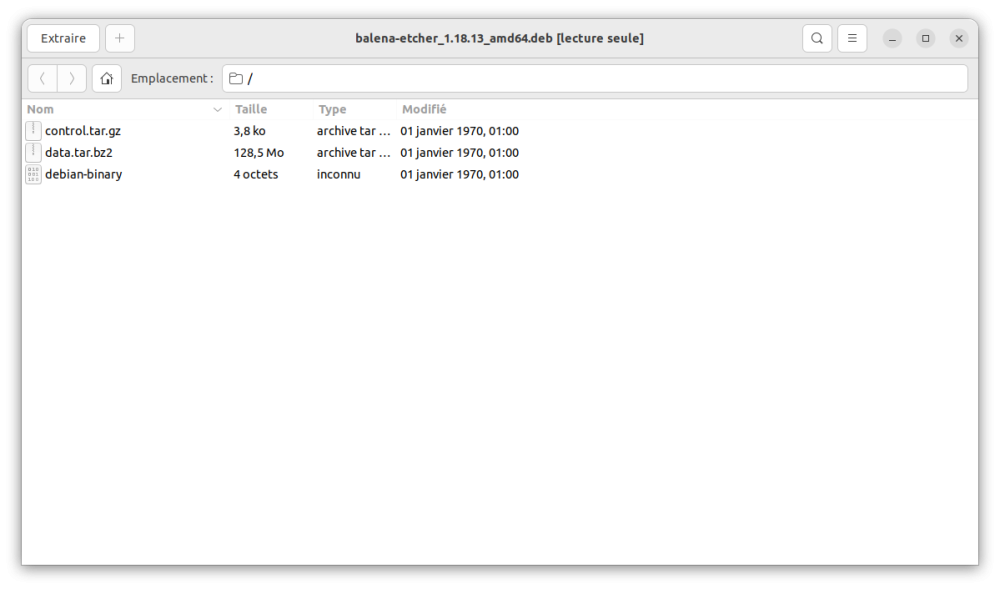
Task: Go back with the left arrow
Action: (43, 78)
